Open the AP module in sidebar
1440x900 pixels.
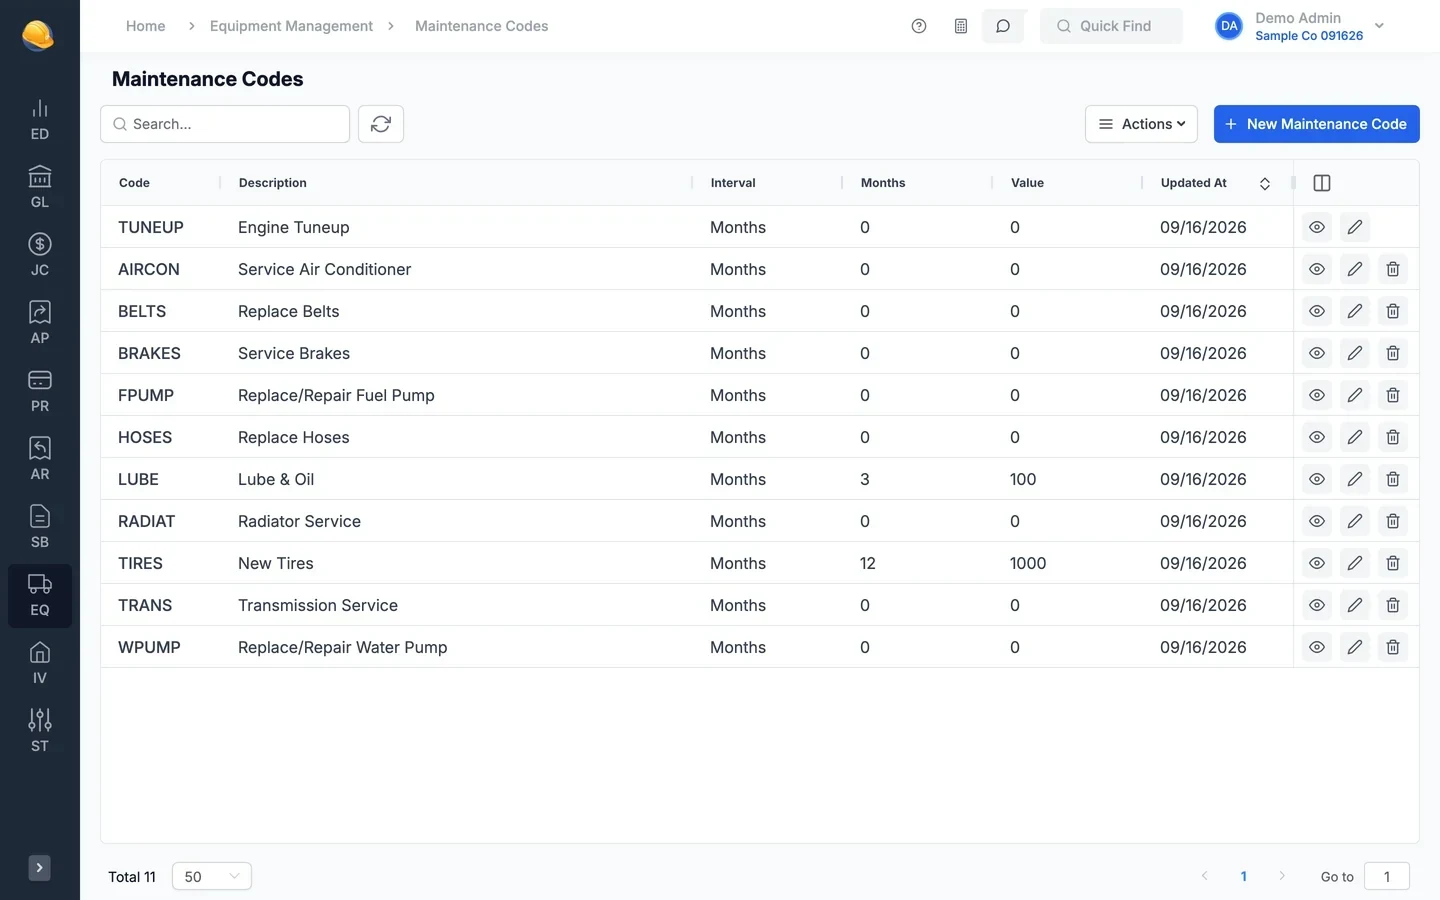(40, 323)
